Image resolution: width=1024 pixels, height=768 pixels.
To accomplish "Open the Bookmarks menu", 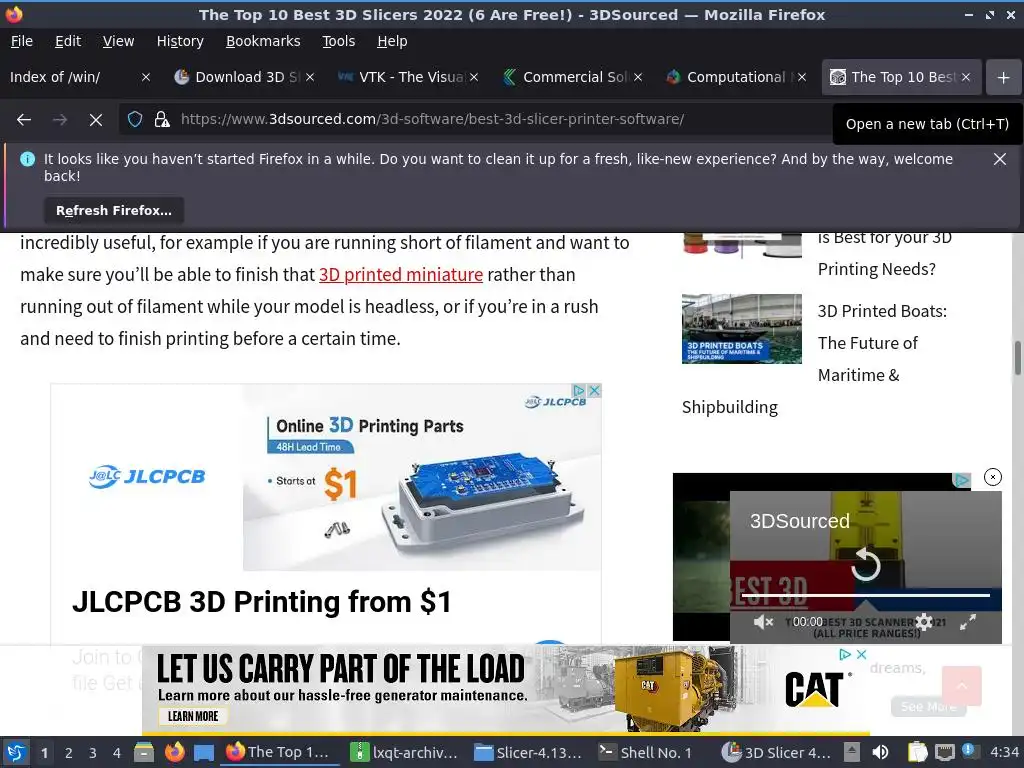I will pyautogui.click(x=263, y=41).
